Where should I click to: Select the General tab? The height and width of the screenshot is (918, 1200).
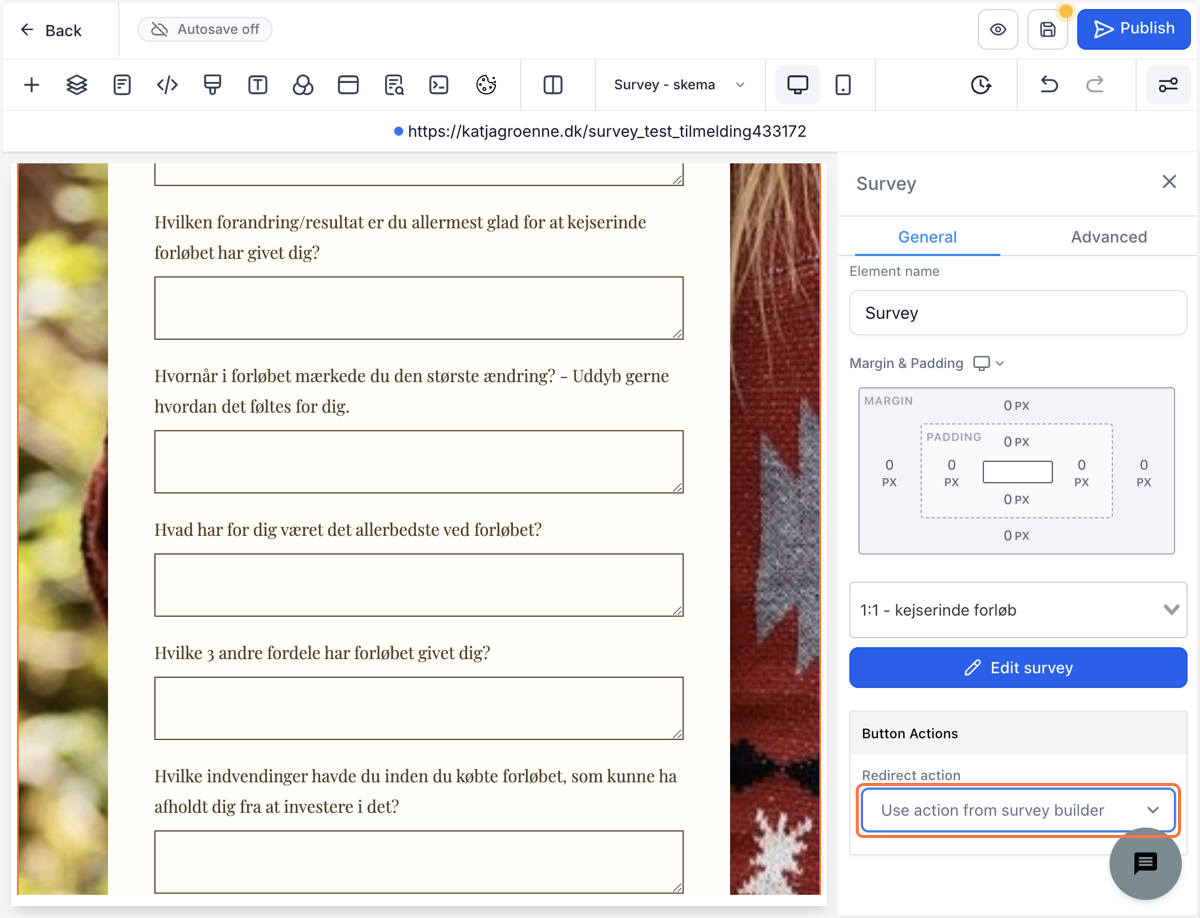(x=928, y=237)
